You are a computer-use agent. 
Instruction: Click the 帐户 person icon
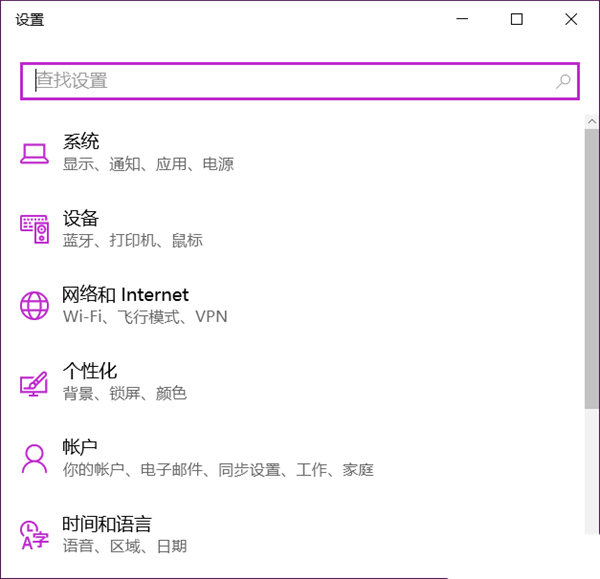pos(34,458)
